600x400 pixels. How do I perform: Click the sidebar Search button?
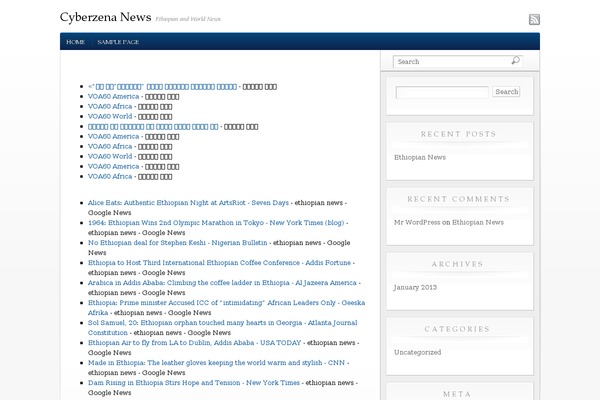[506, 92]
